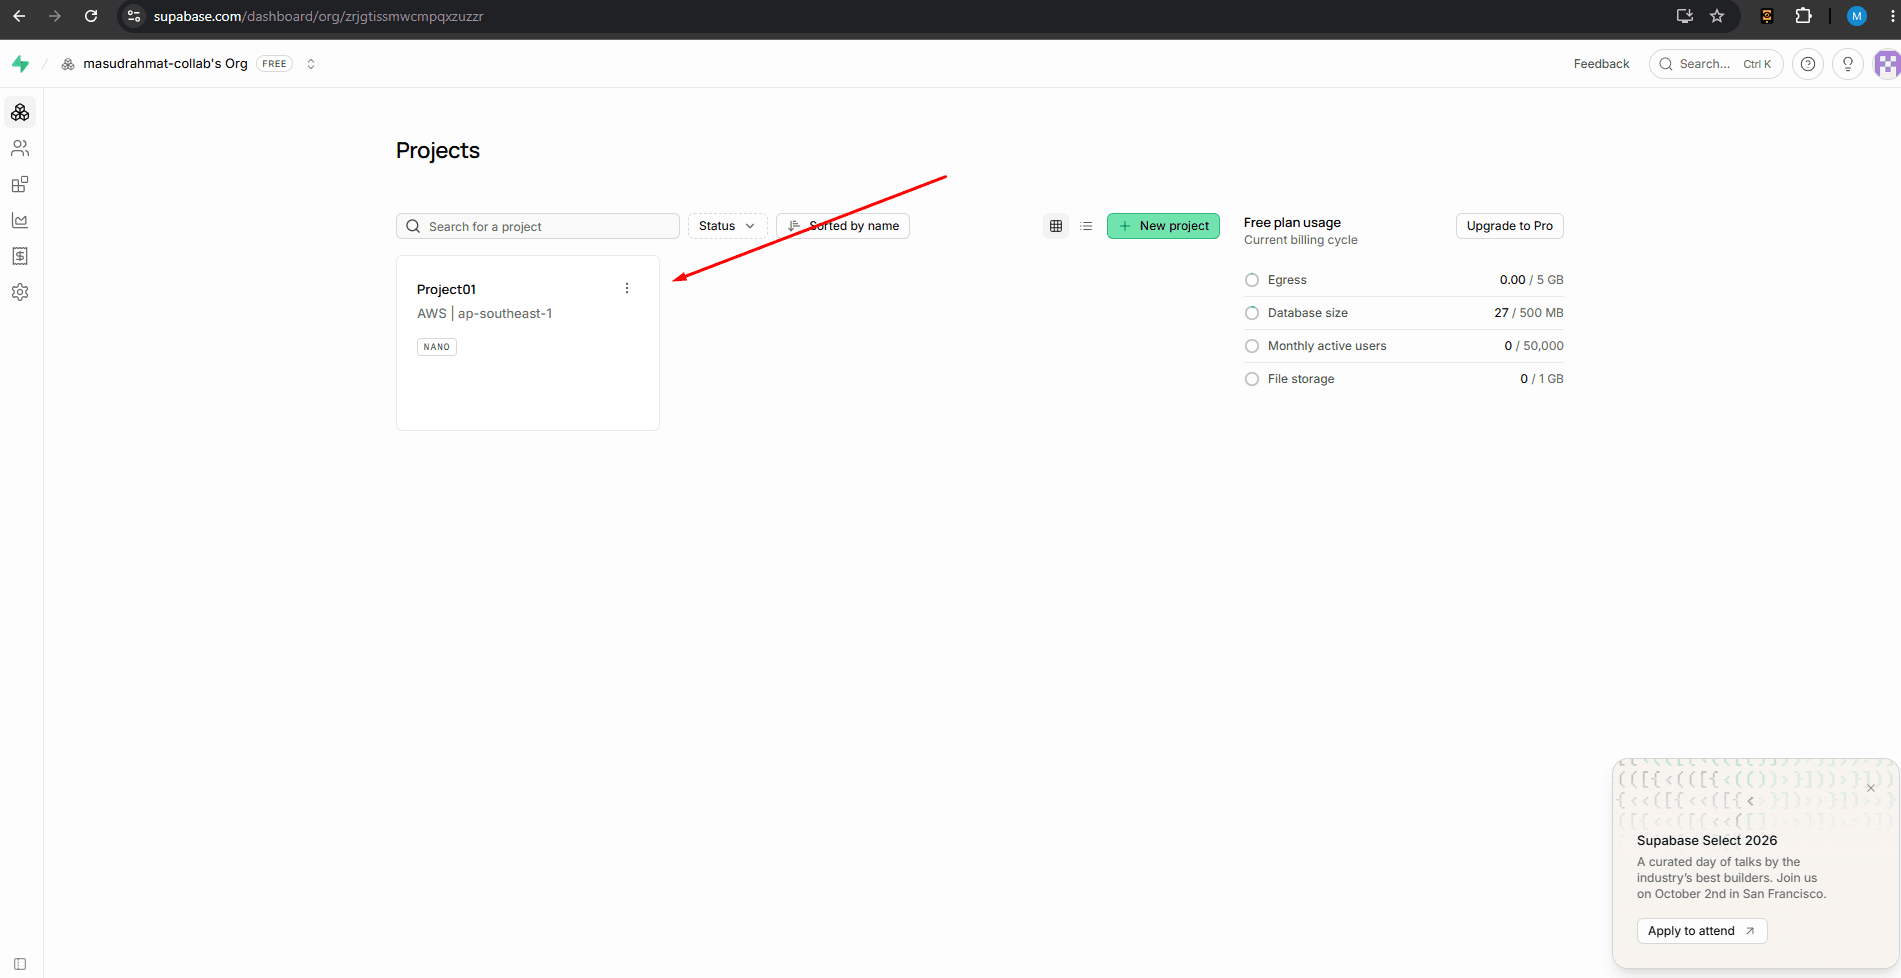The width and height of the screenshot is (1901, 978).
Task: Click the 0.00 / 5 GB value
Action: pyautogui.click(x=1531, y=280)
